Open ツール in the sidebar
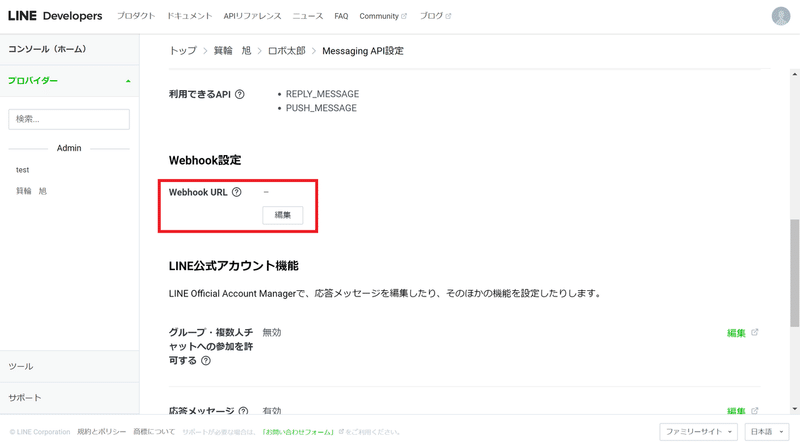Image resolution: width=800 pixels, height=446 pixels. pos(20,366)
